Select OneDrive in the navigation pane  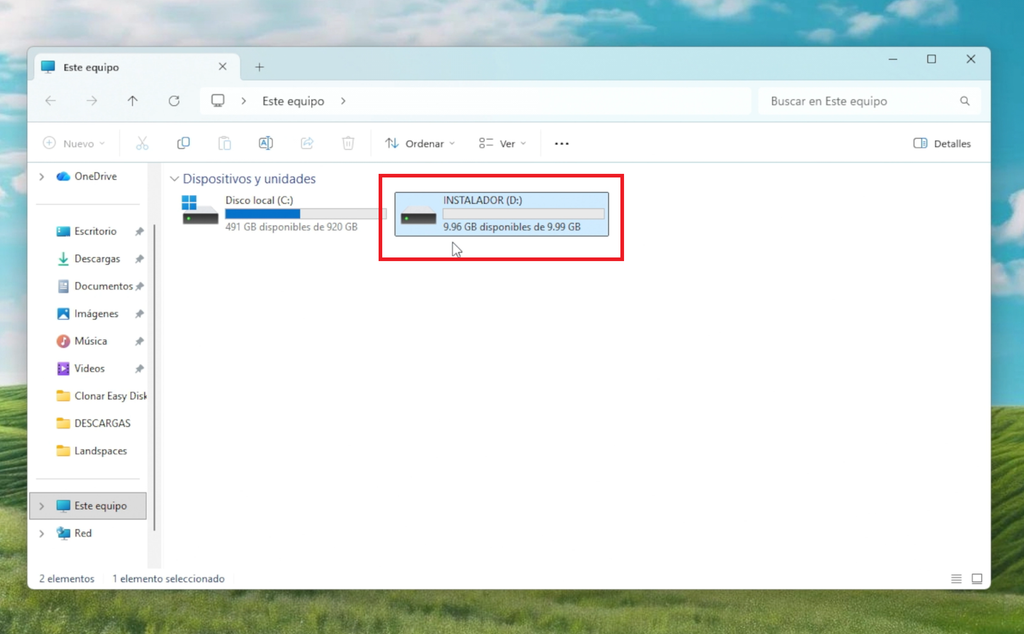coord(95,176)
